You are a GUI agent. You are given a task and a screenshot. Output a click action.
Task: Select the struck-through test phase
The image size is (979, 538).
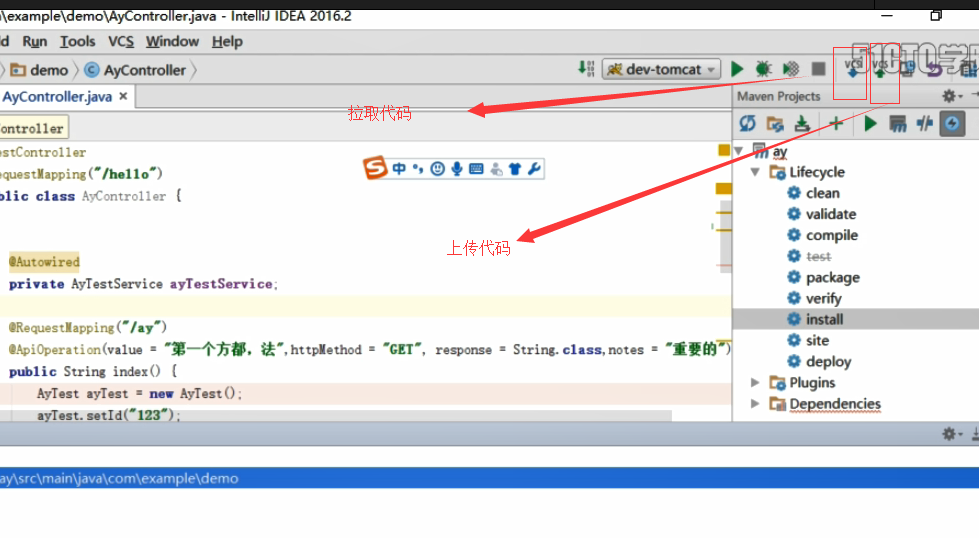[819, 257]
